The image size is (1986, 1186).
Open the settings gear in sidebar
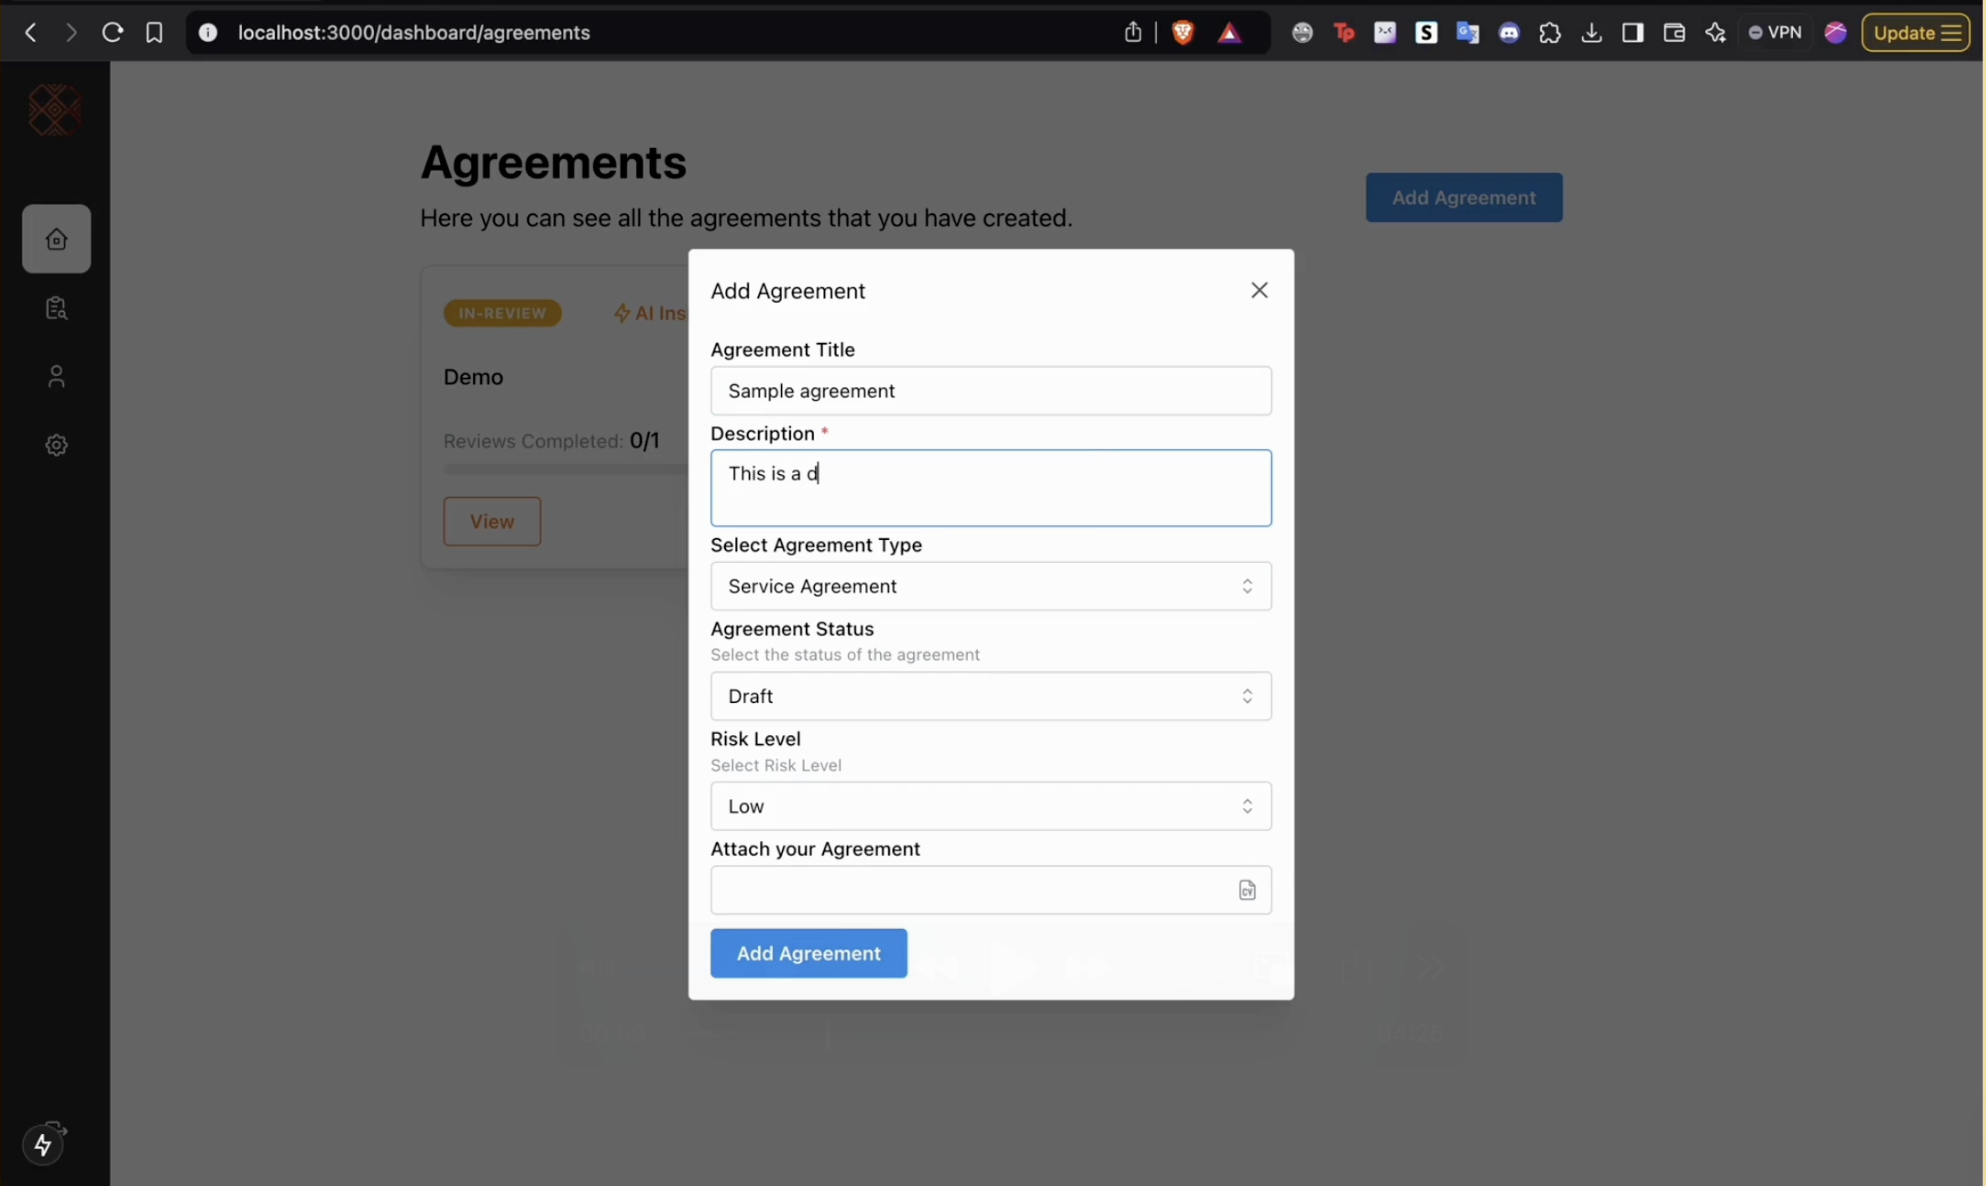point(56,445)
